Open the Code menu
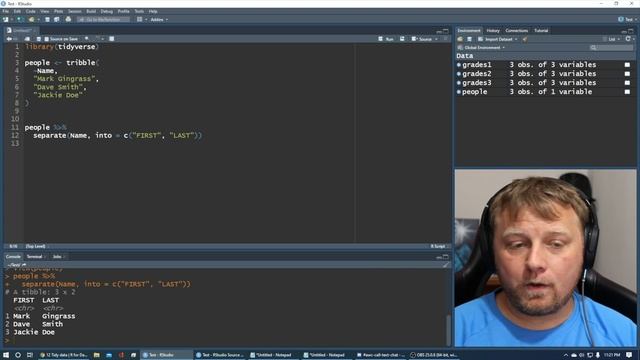The width and height of the screenshot is (640, 360). pyautogui.click(x=31, y=11)
